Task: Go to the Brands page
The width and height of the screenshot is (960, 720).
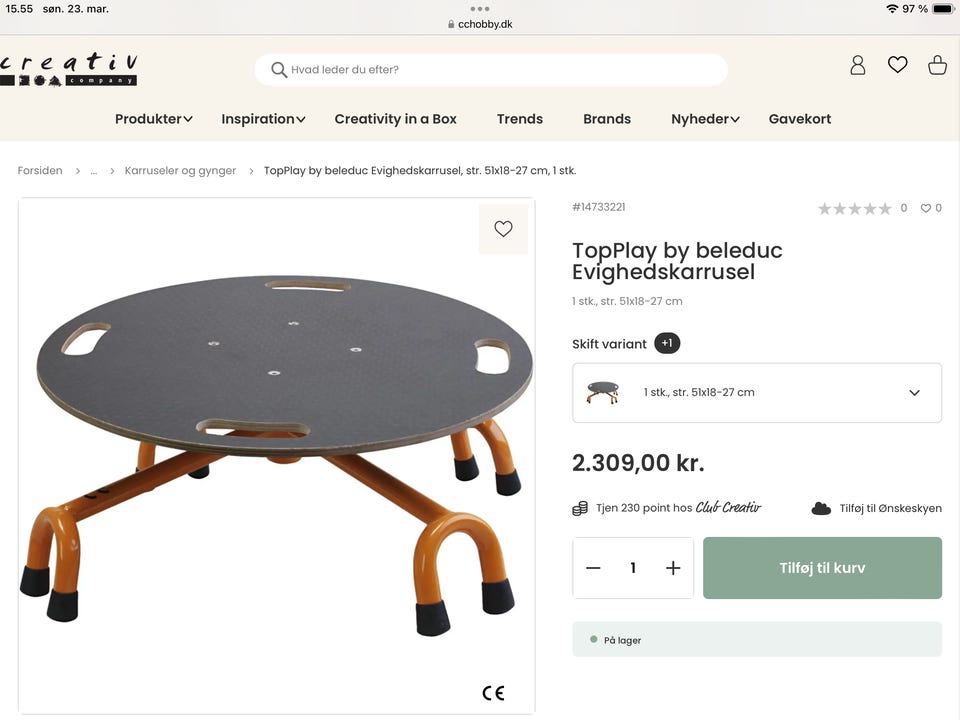Action: (607, 119)
